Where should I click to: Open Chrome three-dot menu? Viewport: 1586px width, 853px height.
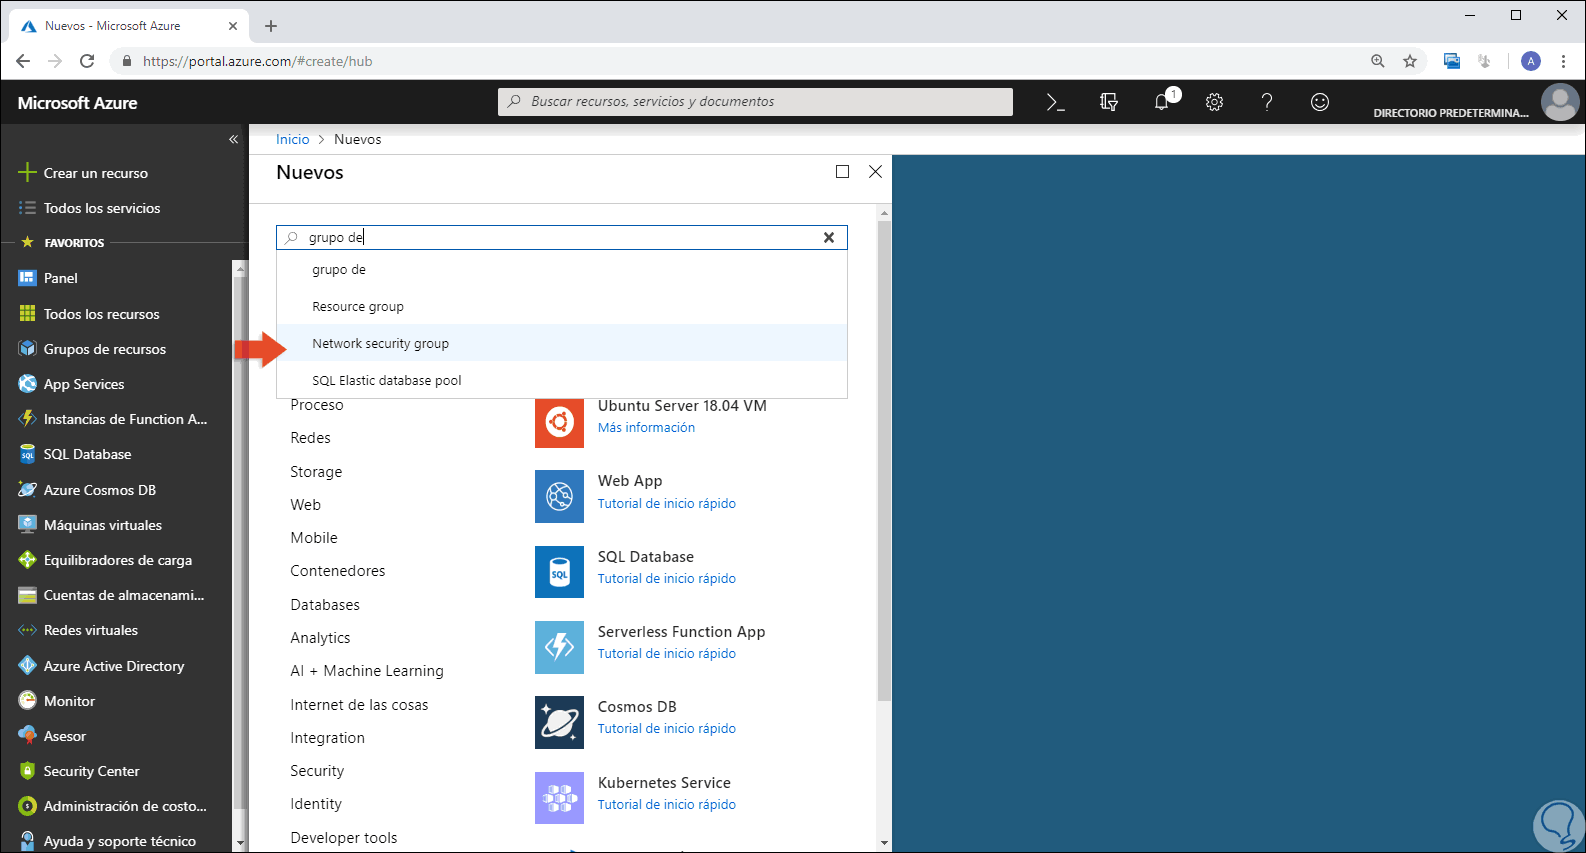pos(1563,61)
